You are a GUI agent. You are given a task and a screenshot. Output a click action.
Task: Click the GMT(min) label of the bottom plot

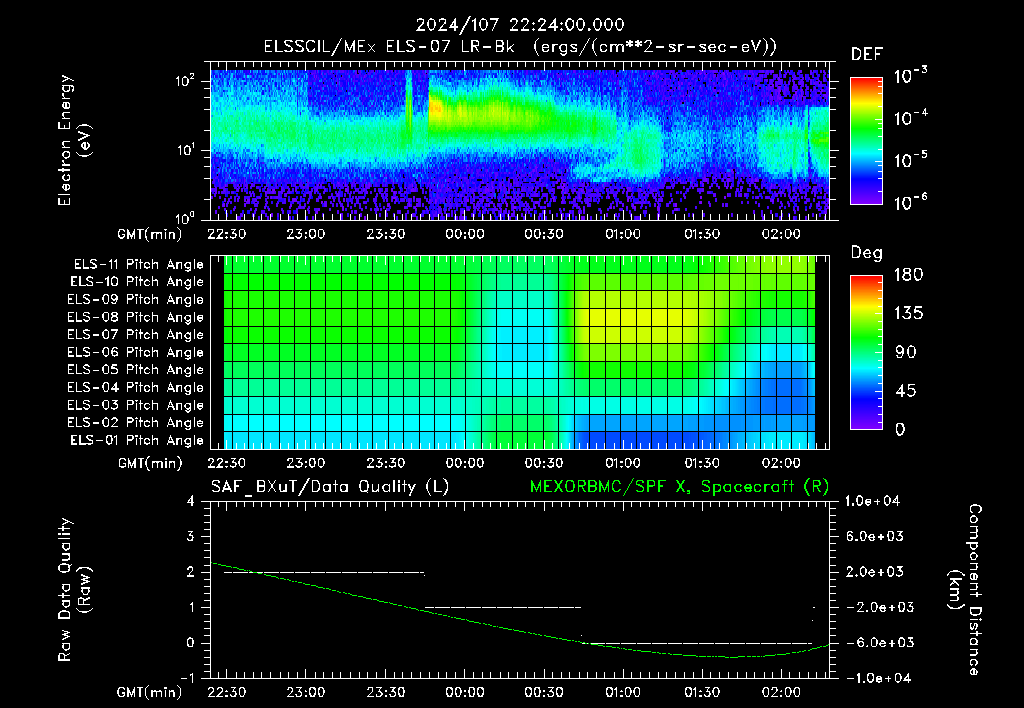pyautogui.click(x=150, y=692)
